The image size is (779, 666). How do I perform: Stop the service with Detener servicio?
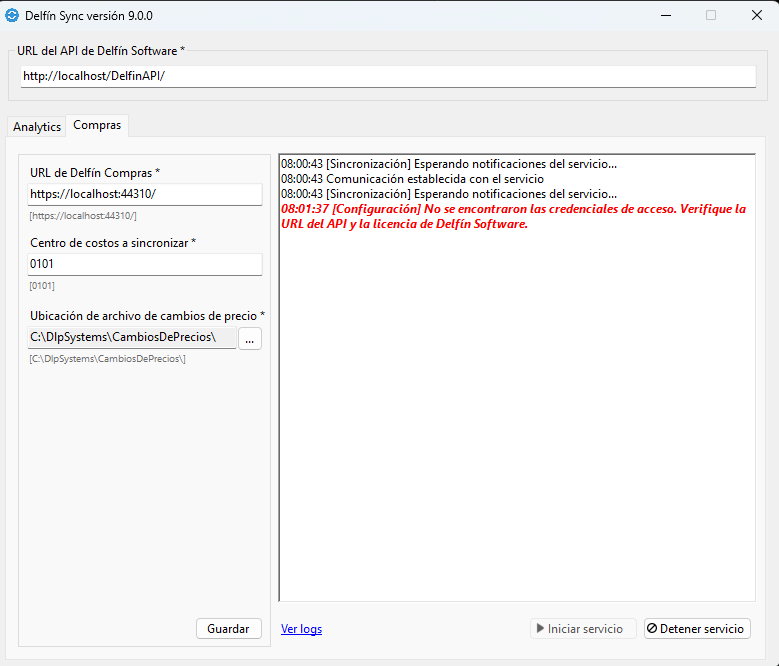pos(697,629)
